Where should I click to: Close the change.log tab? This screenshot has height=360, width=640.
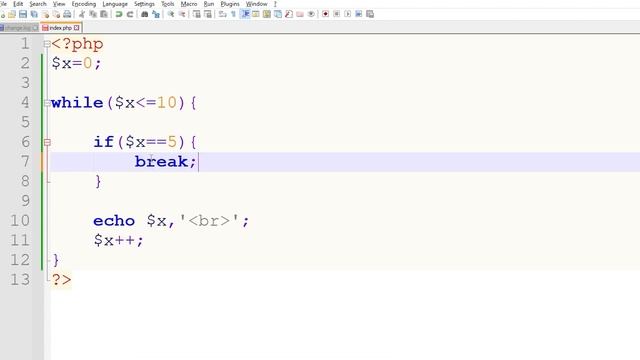coord(36,28)
